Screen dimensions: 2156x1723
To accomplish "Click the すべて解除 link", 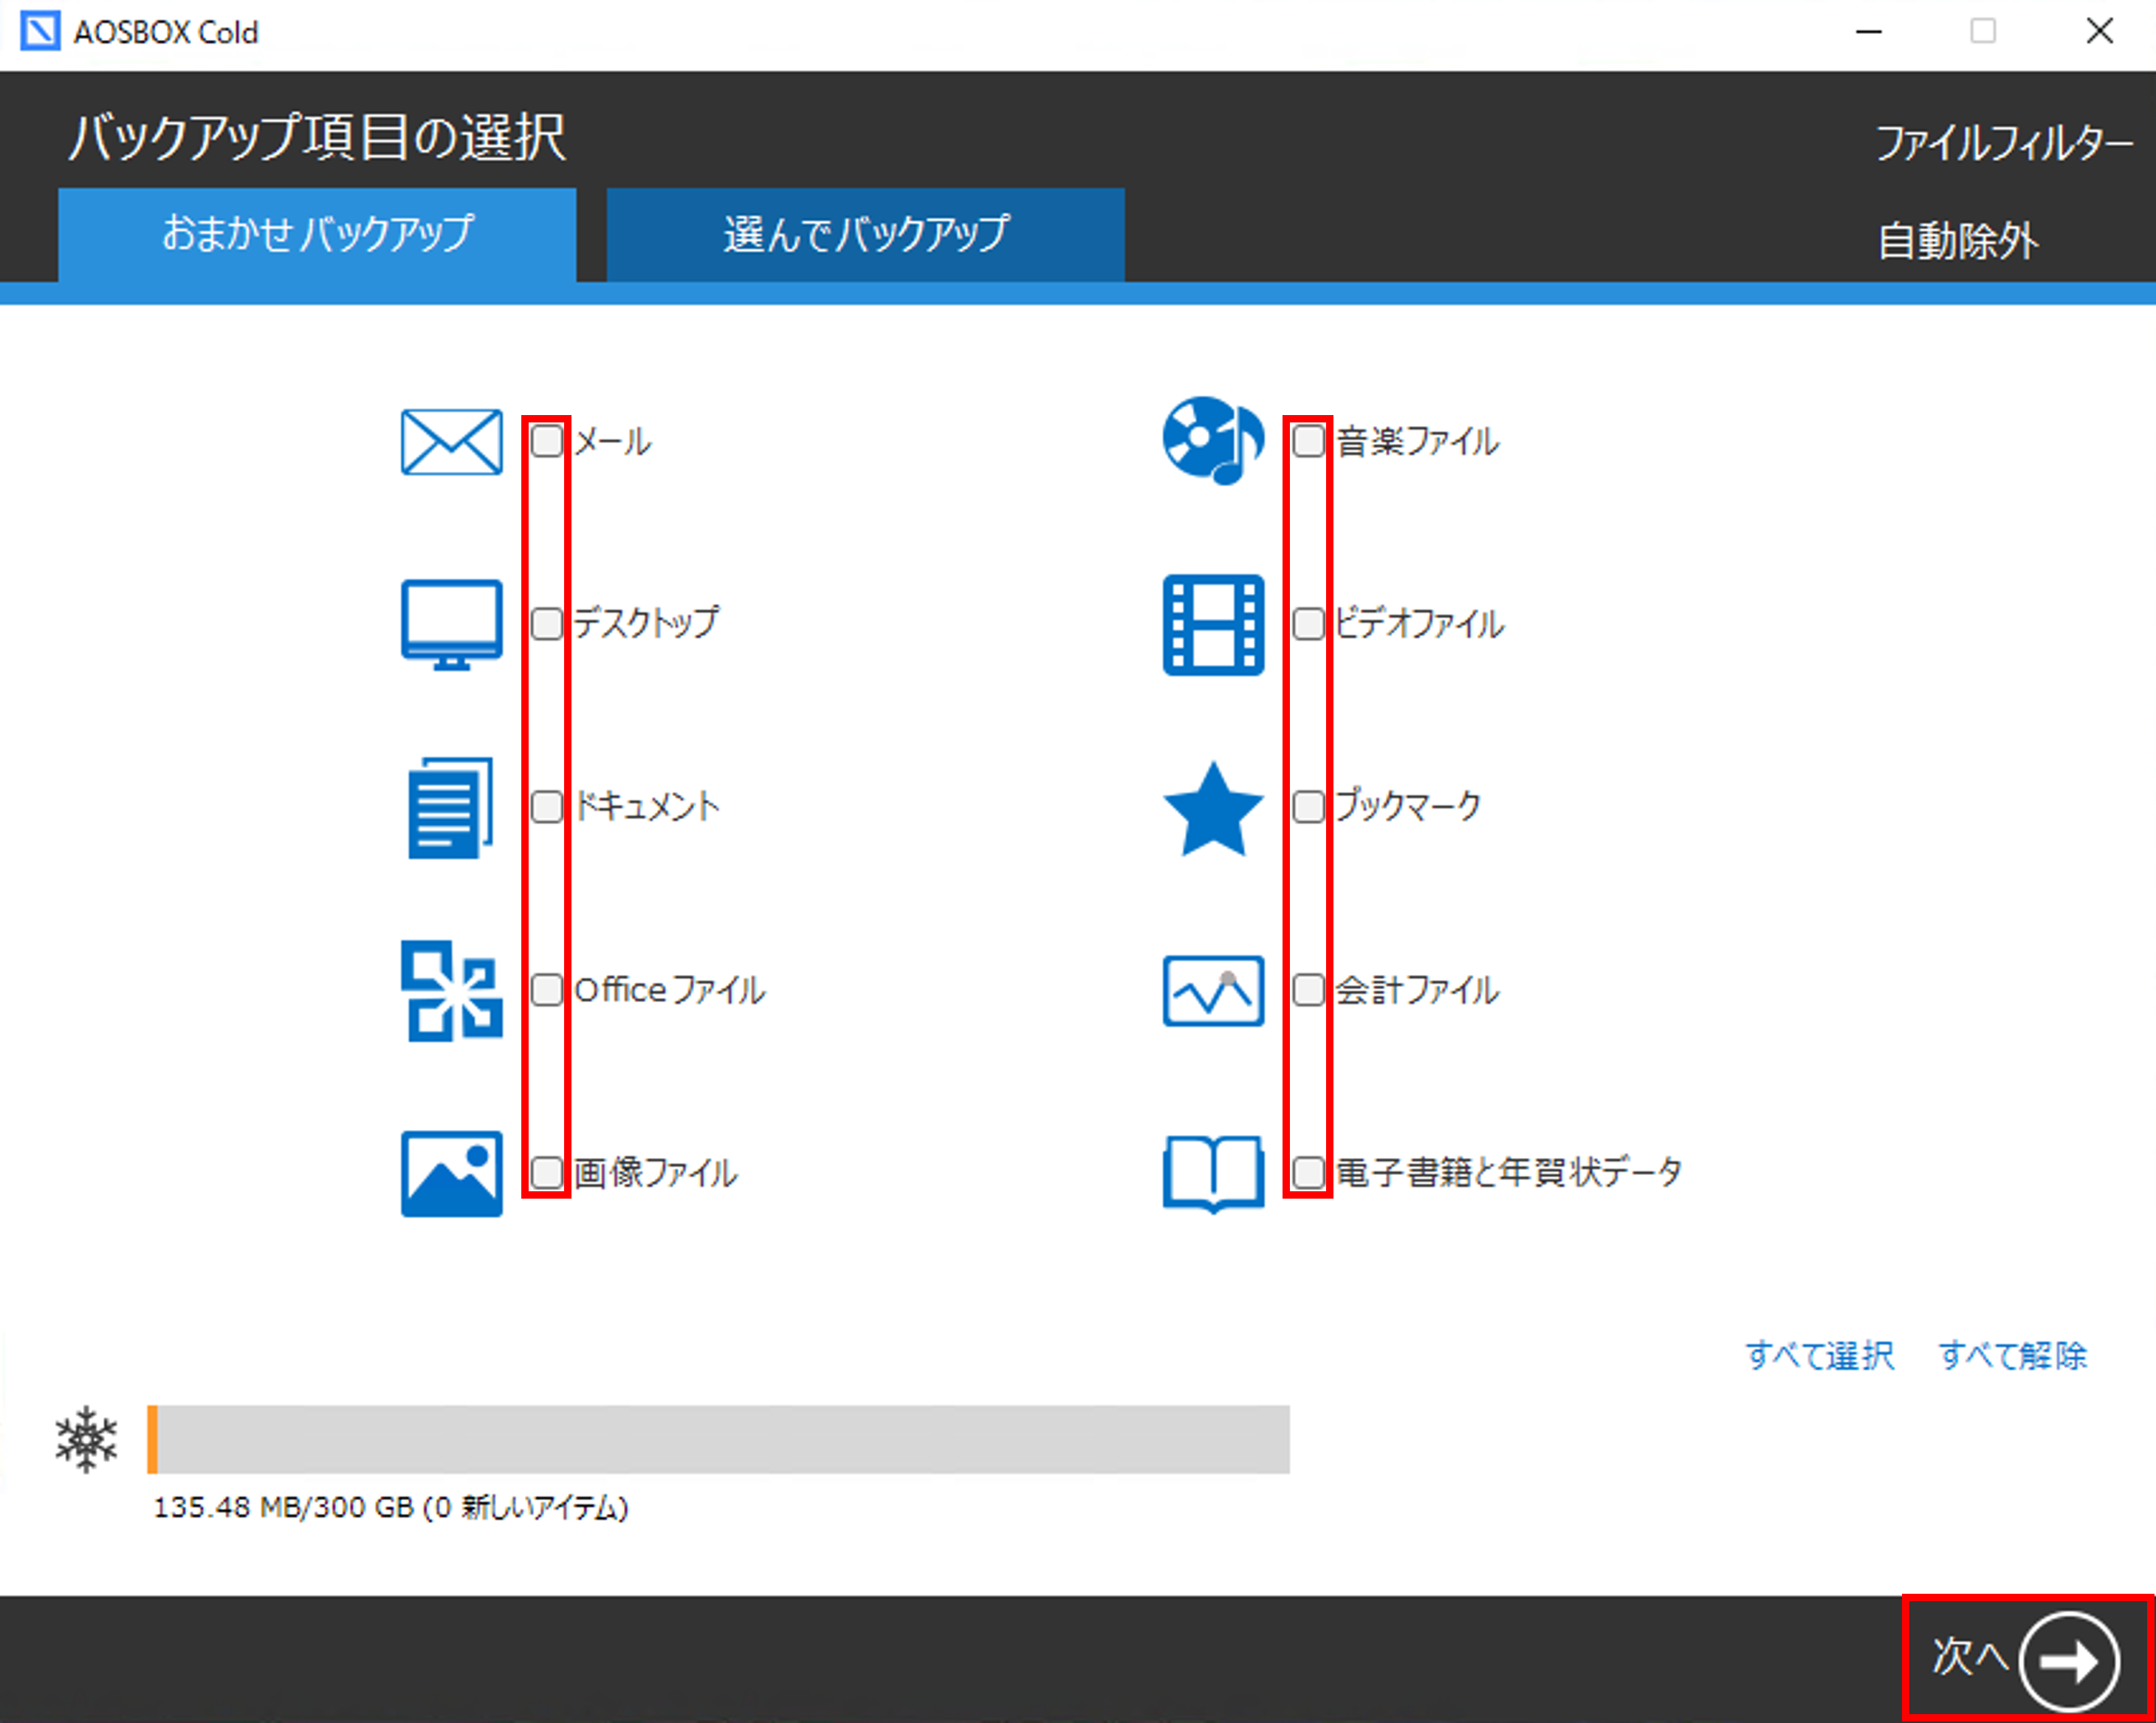I will tap(2012, 1355).
